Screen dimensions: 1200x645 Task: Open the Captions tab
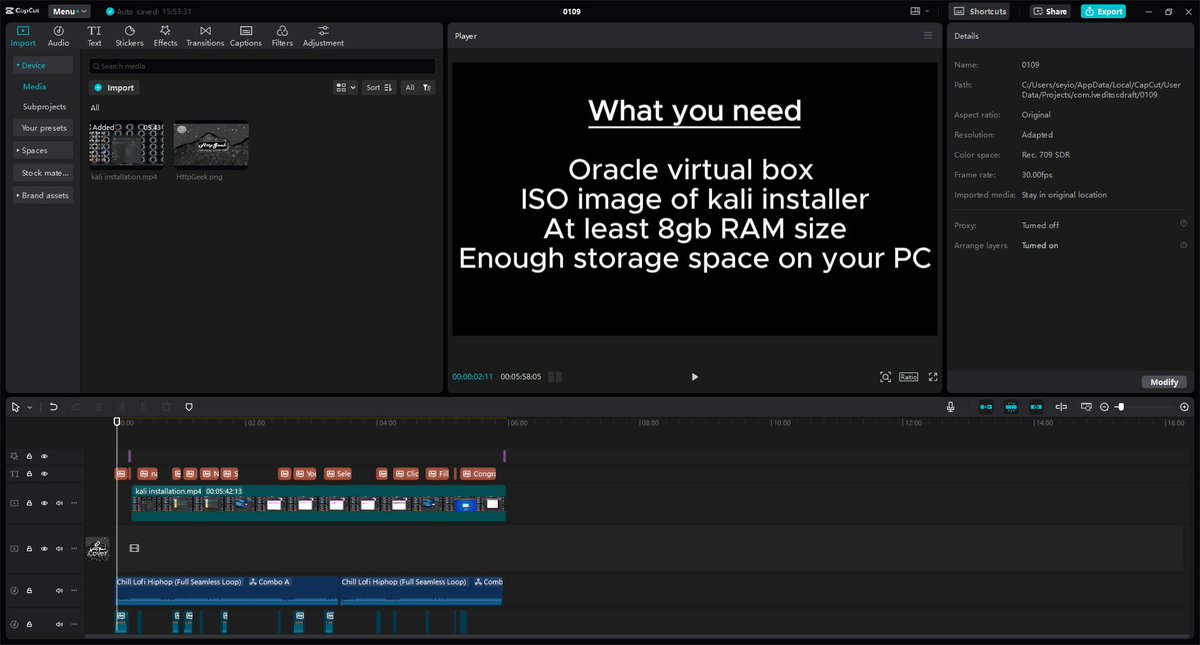tap(246, 36)
